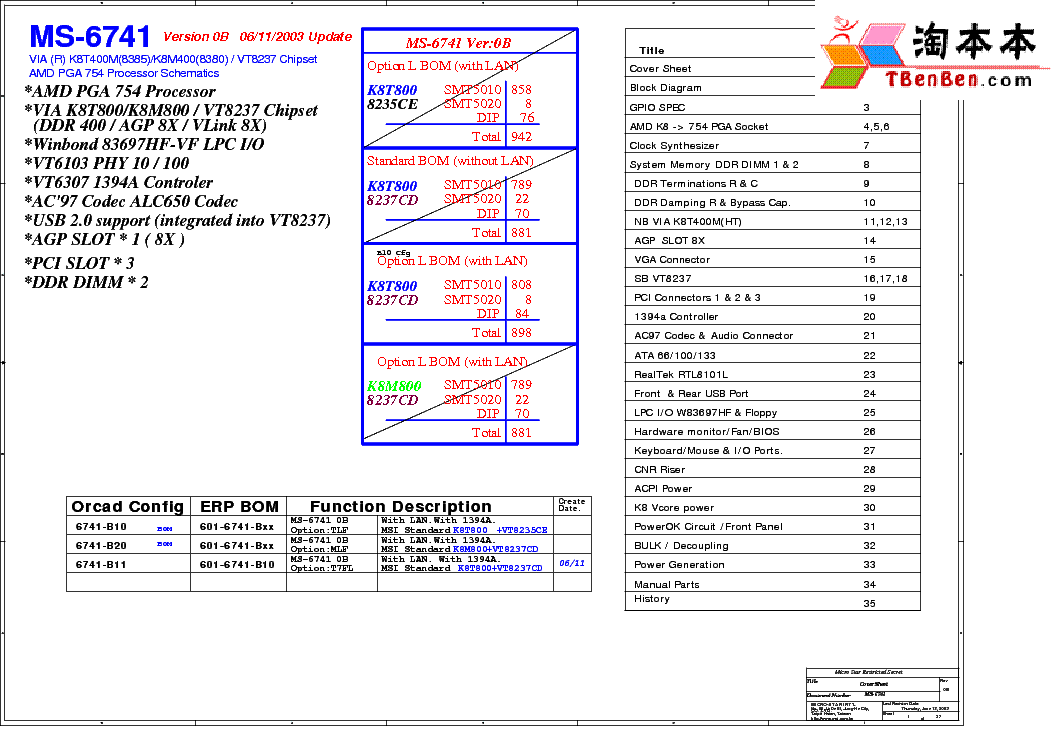The width and height of the screenshot is (1053, 744).
Task: Select the "ATA 66/100/133" index row
Action: [x=772, y=356]
